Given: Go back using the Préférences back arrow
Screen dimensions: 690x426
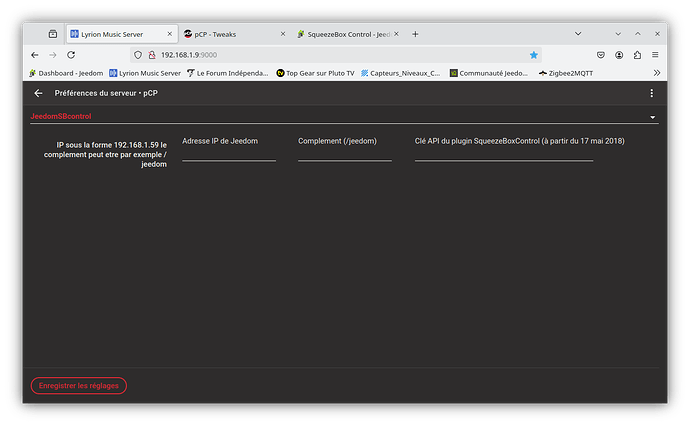Looking at the screenshot, I should [x=38, y=93].
